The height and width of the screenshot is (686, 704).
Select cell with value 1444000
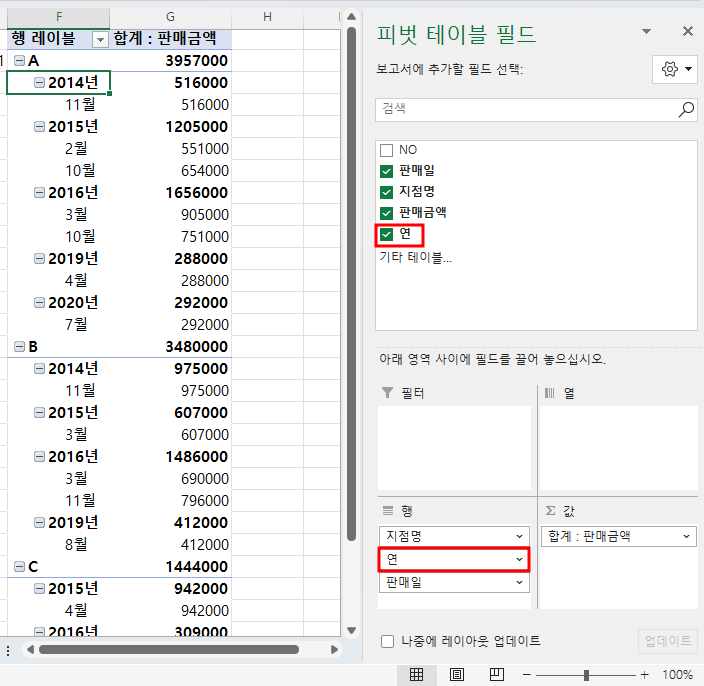coord(171,567)
